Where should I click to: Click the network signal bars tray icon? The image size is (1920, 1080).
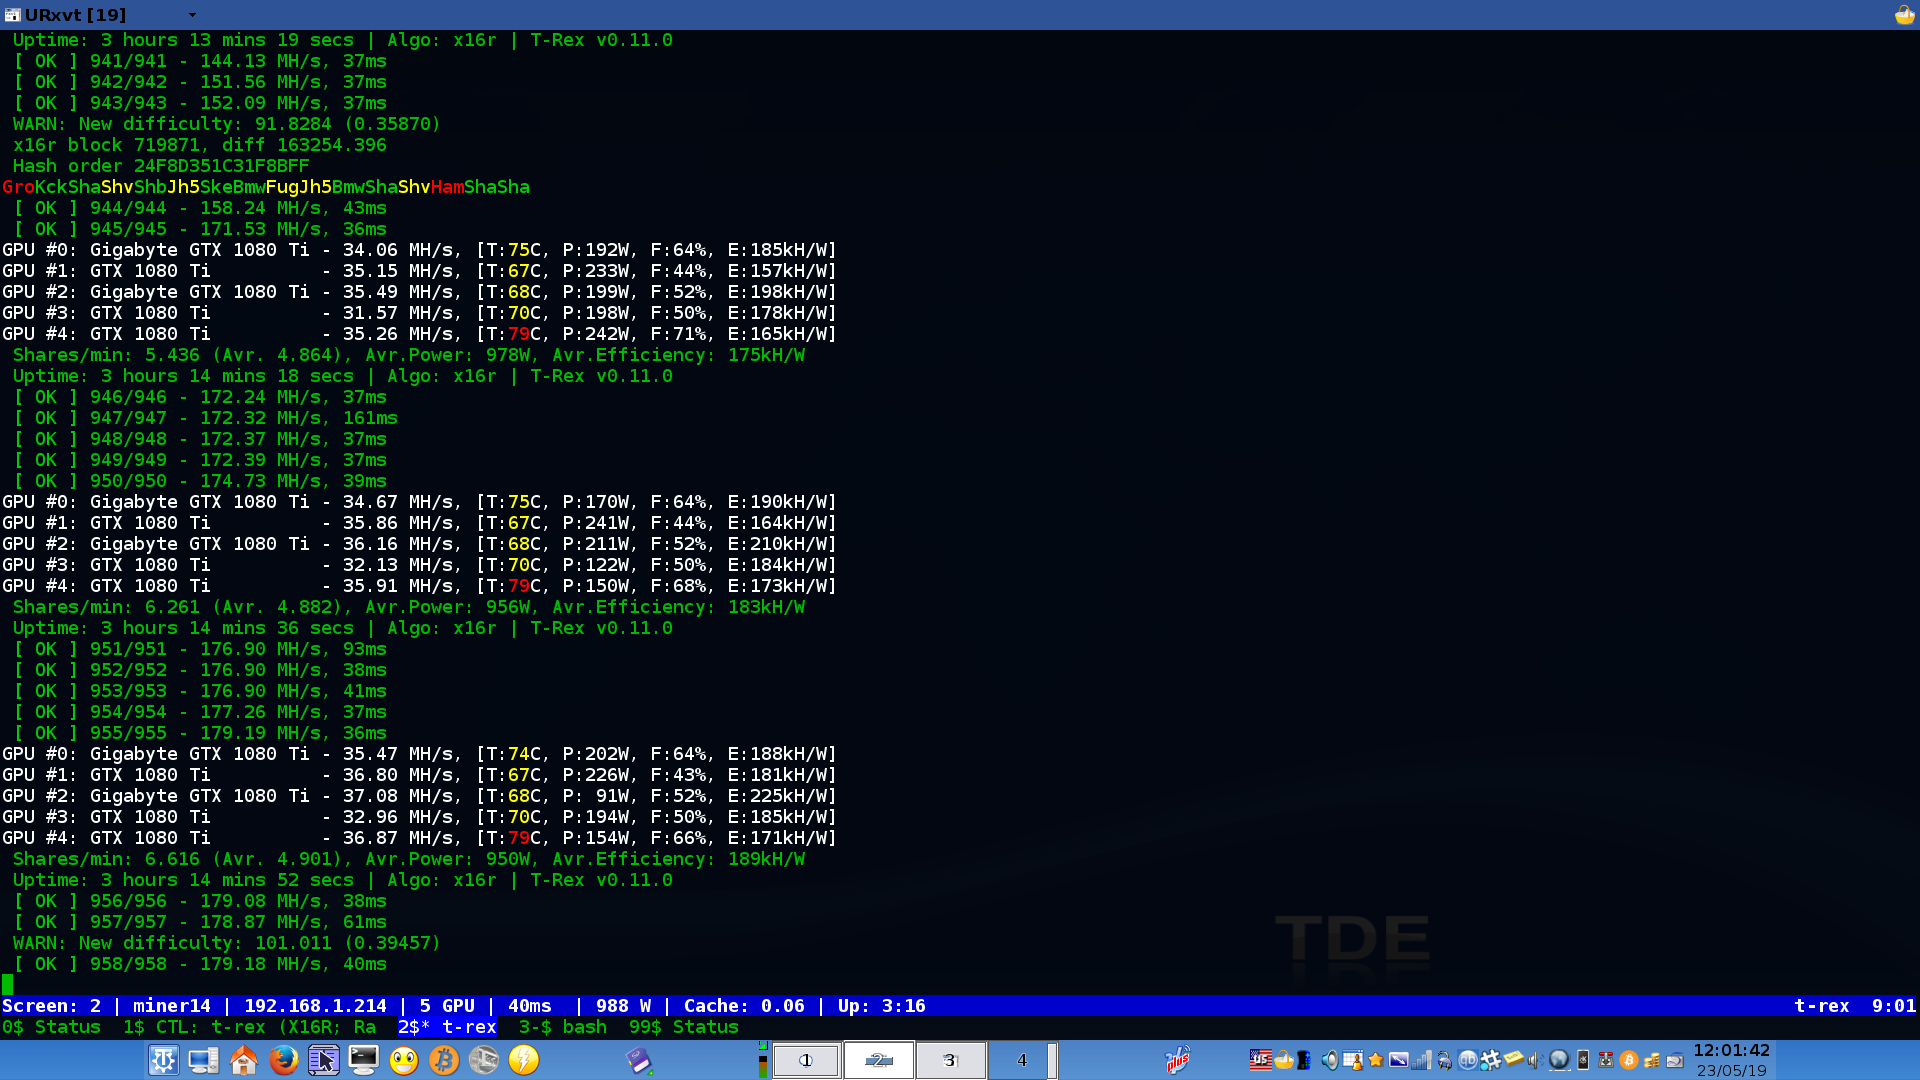pos(1421,1060)
